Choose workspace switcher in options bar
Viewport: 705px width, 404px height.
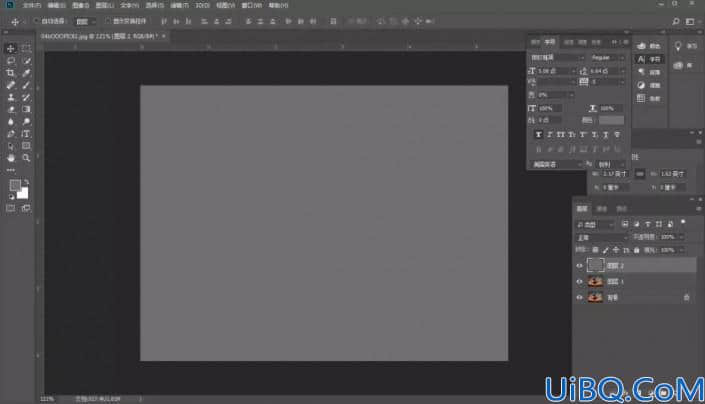pyautogui.click(x=690, y=21)
